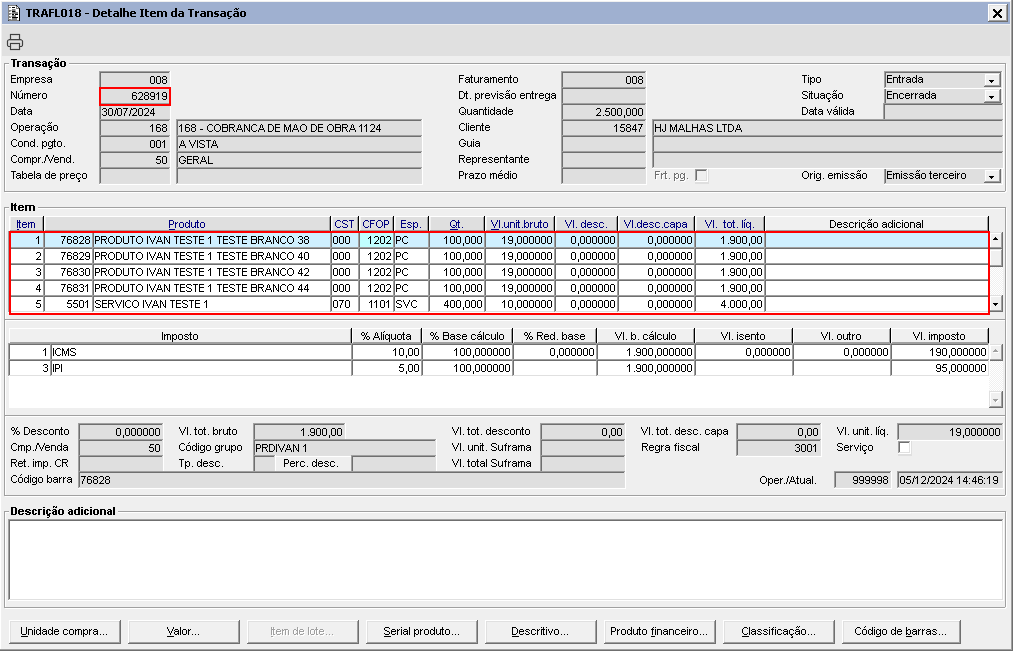
Task: Click the printer icon in toolbar
Action: 15,42
